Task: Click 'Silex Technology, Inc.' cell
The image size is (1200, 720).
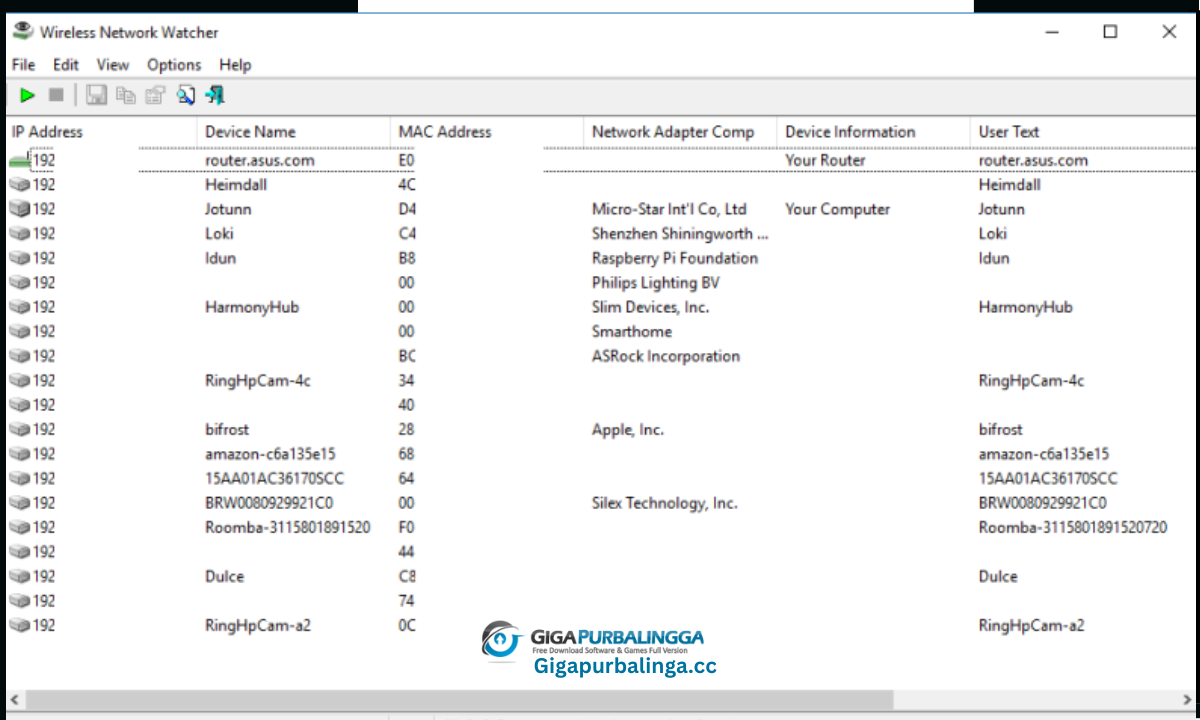Action: point(664,503)
